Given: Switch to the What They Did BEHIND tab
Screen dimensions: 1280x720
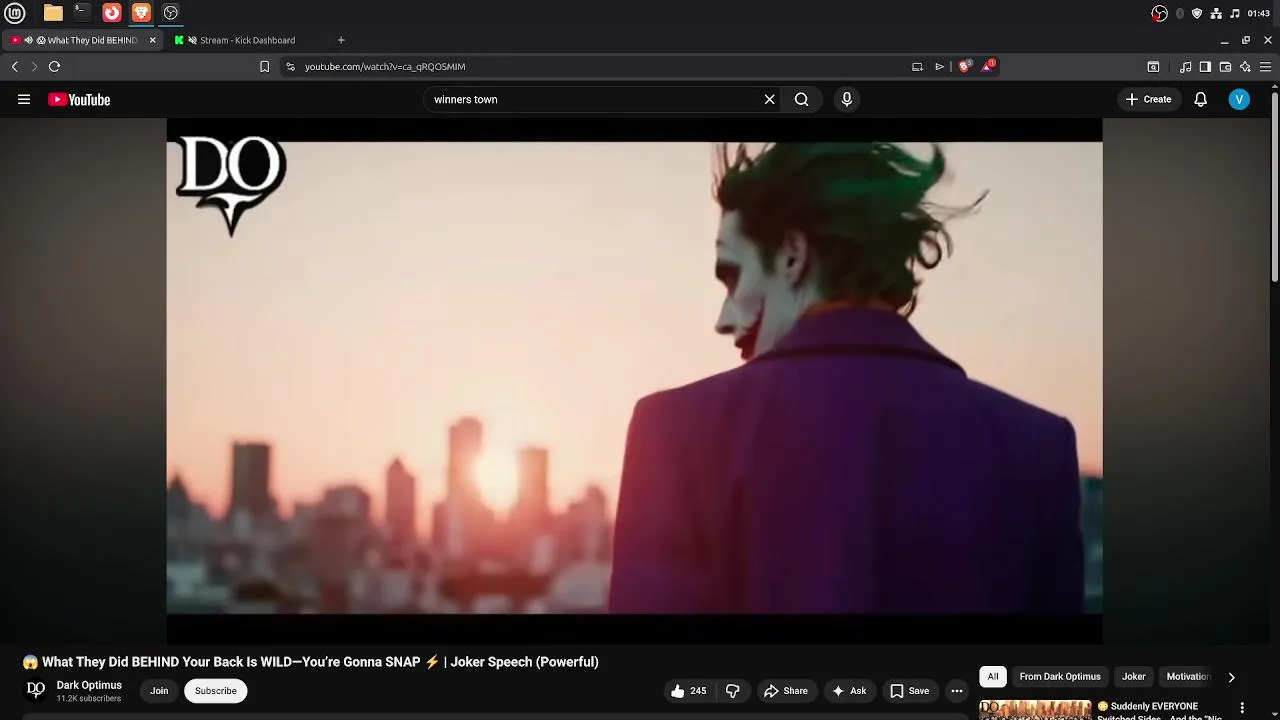Looking at the screenshot, I should [x=84, y=40].
